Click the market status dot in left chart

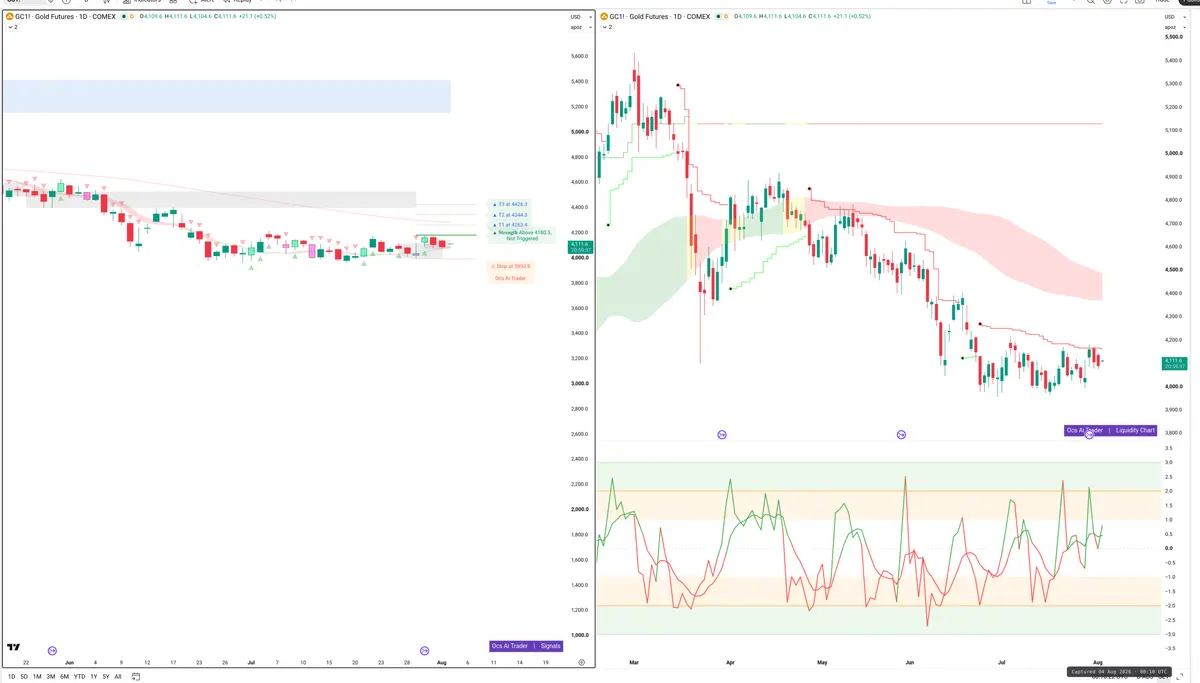tap(126, 17)
